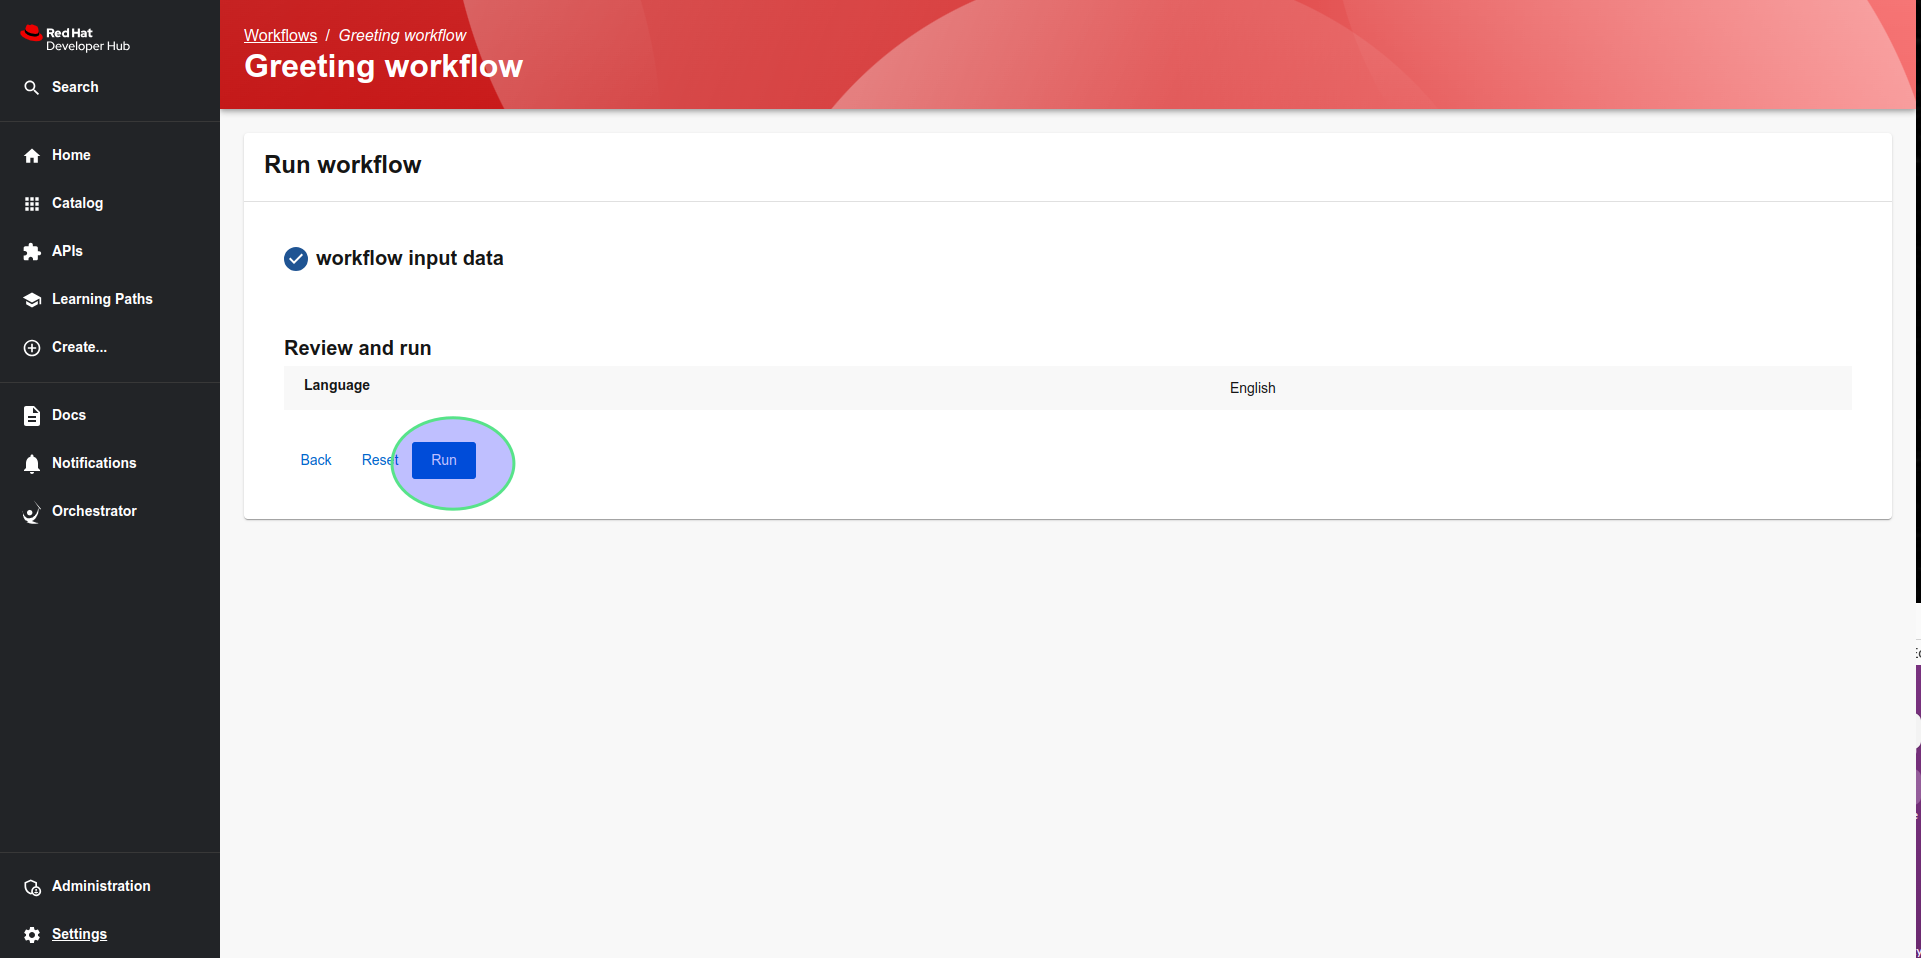Click the Administration icon in sidebar

[32, 887]
